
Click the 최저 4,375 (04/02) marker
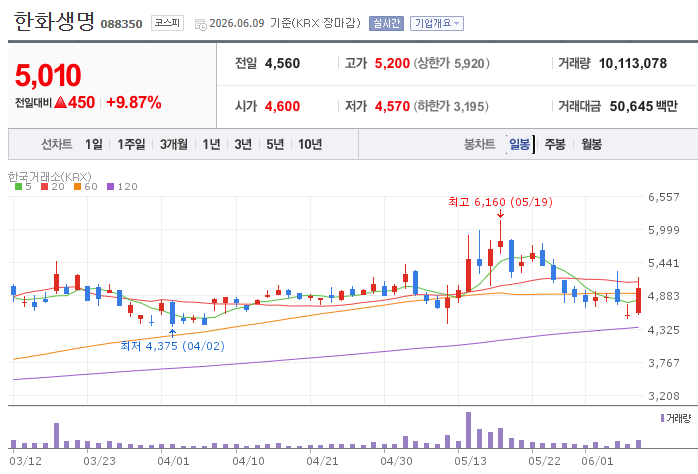pos(172,346)
